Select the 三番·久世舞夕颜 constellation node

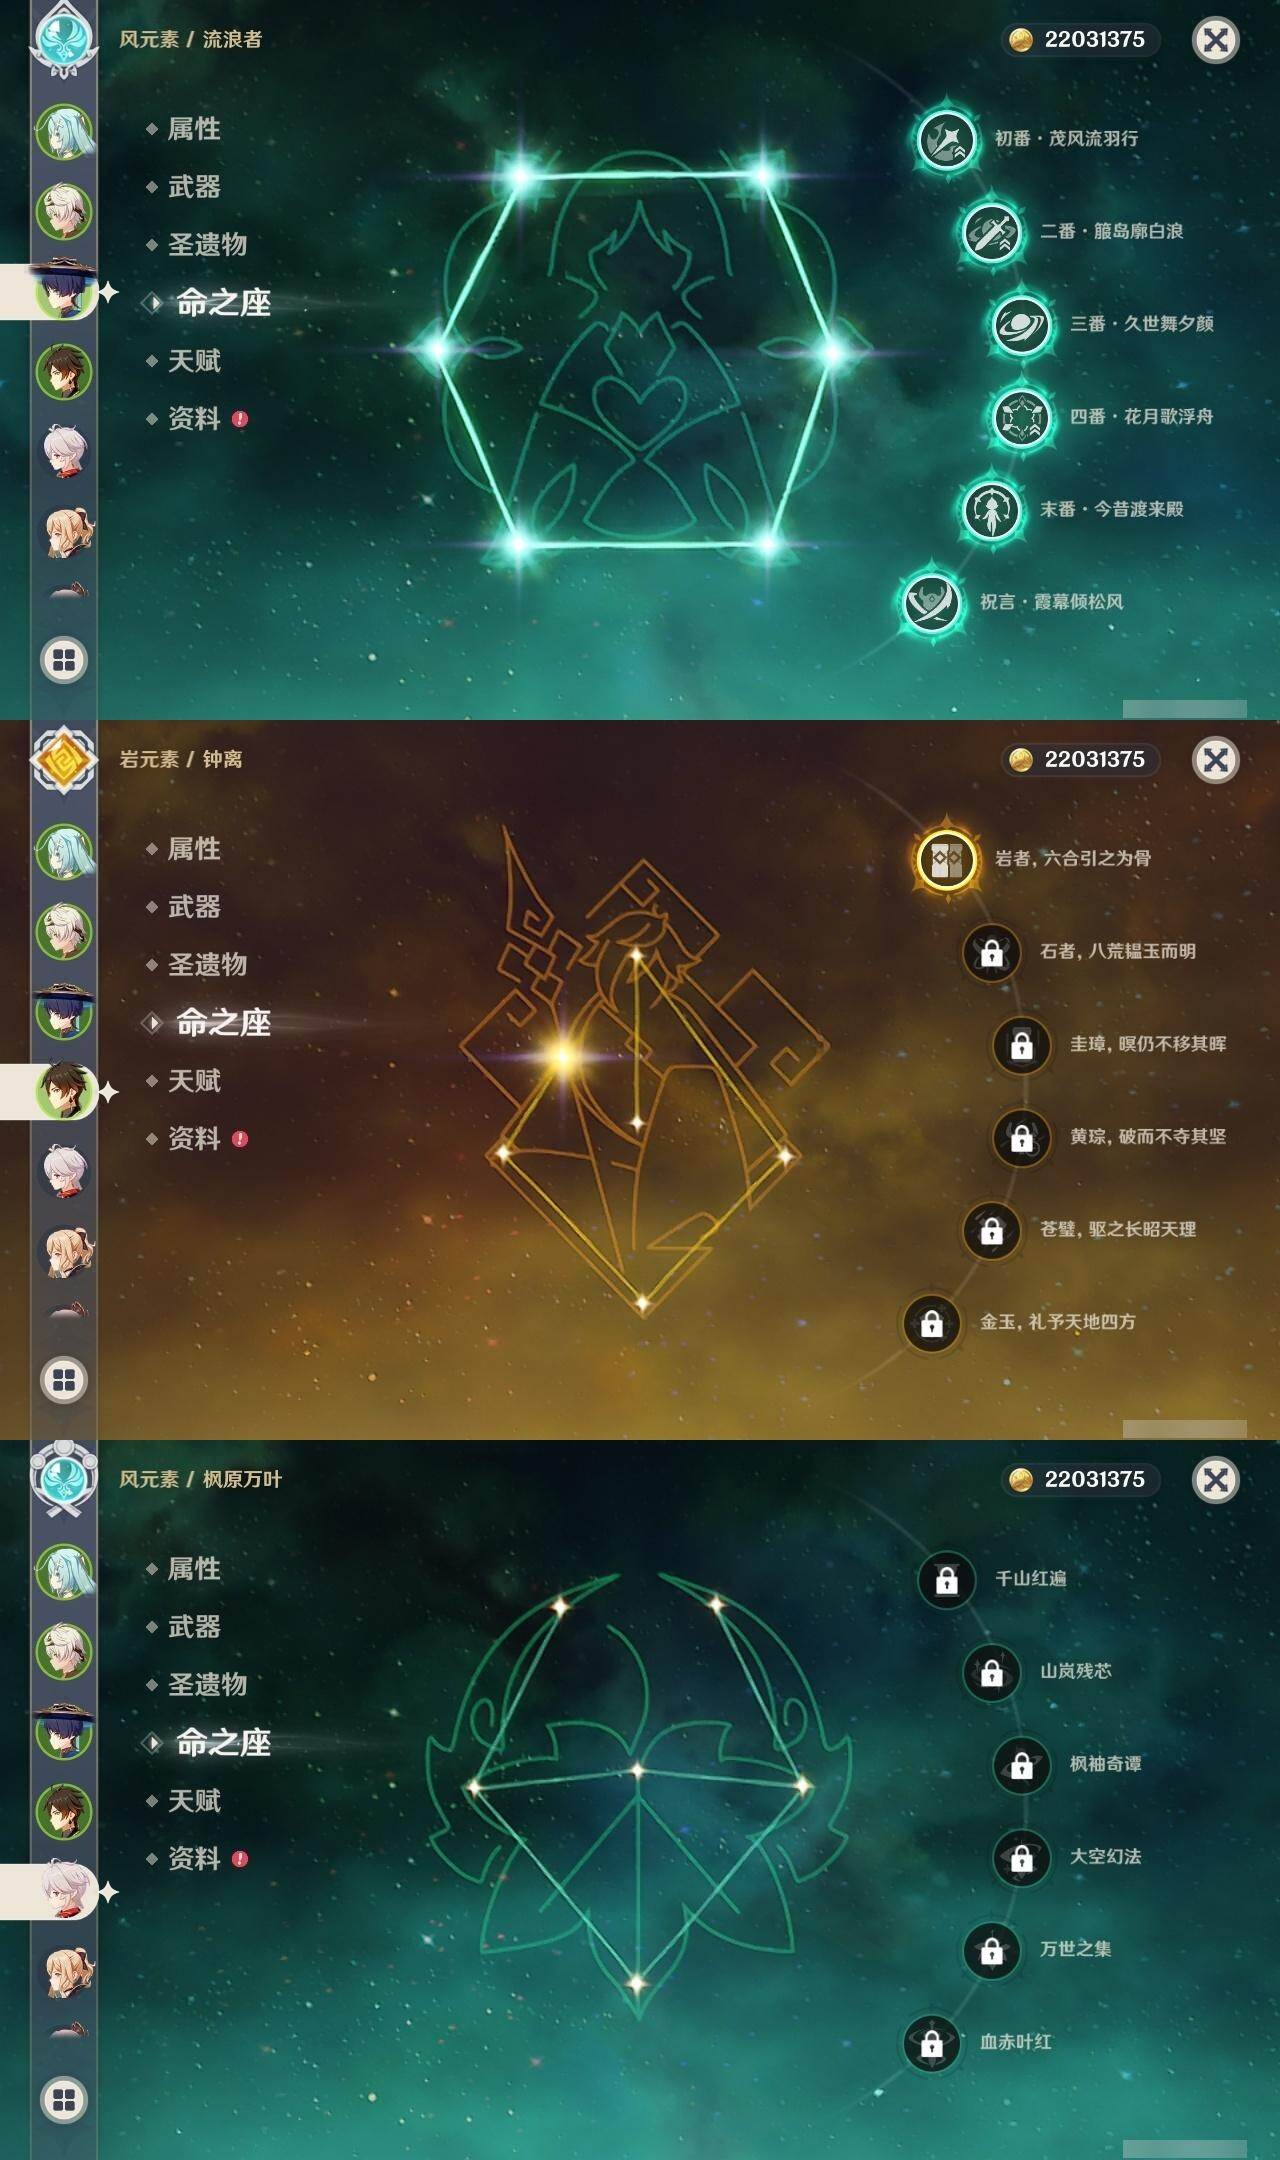pyautogui.click(x=1021, y=324)
